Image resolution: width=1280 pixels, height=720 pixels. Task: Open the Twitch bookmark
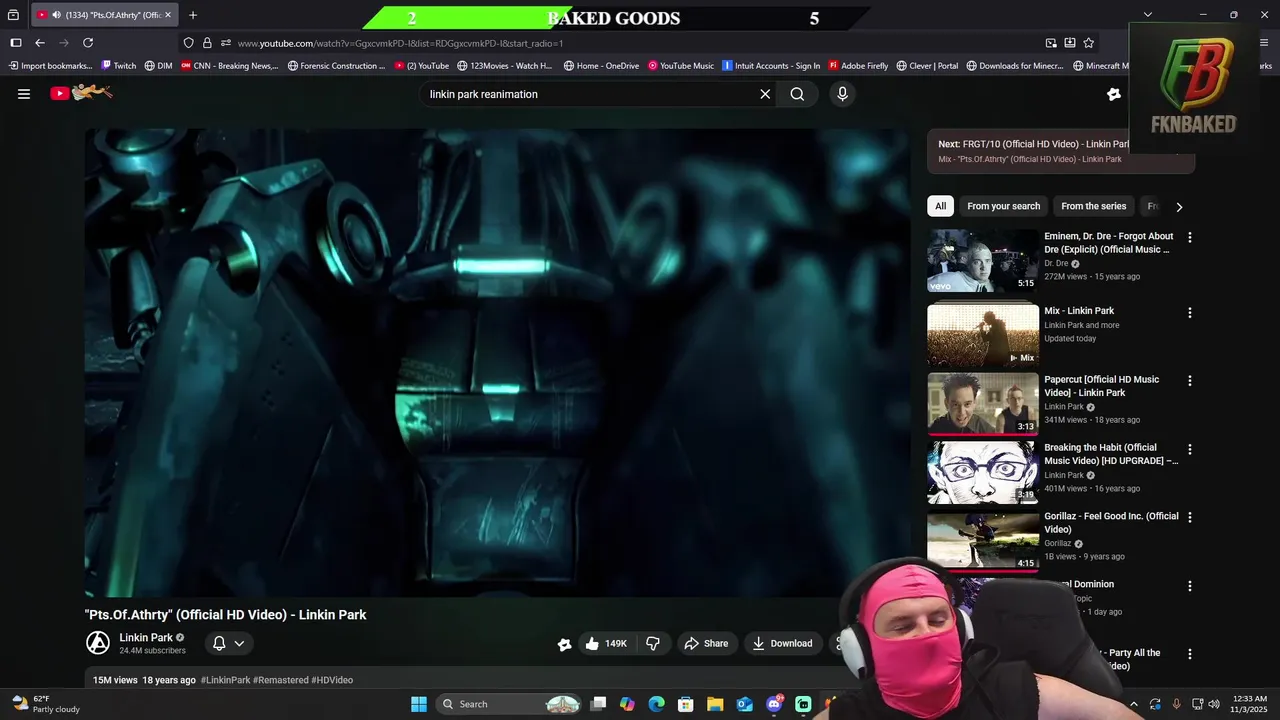[x=118, y=66]
